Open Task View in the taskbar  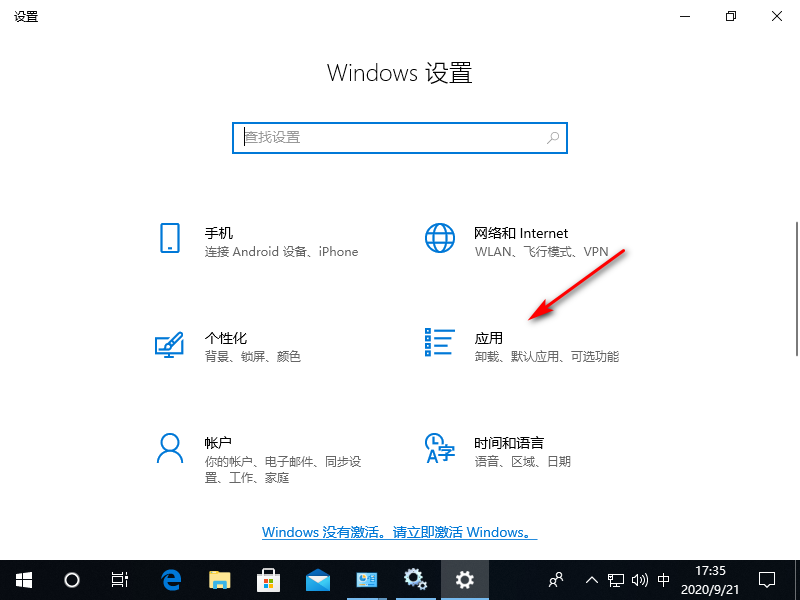120,580
